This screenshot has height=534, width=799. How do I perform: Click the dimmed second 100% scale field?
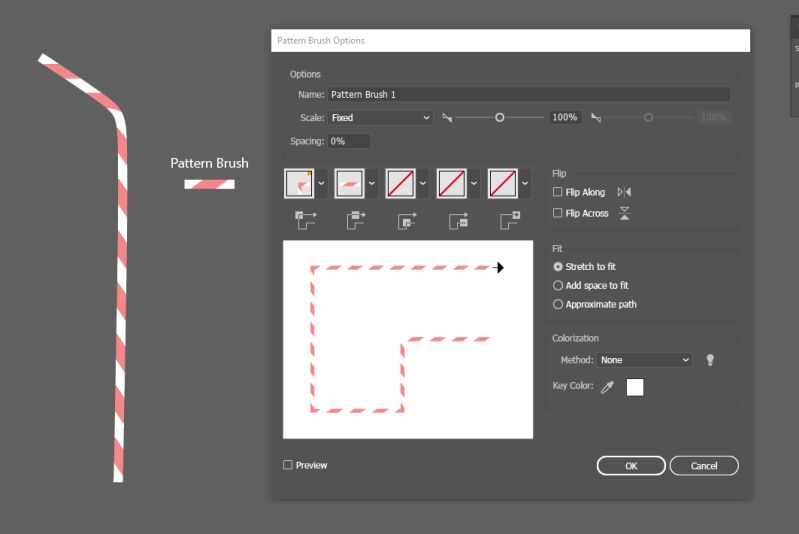713,118
